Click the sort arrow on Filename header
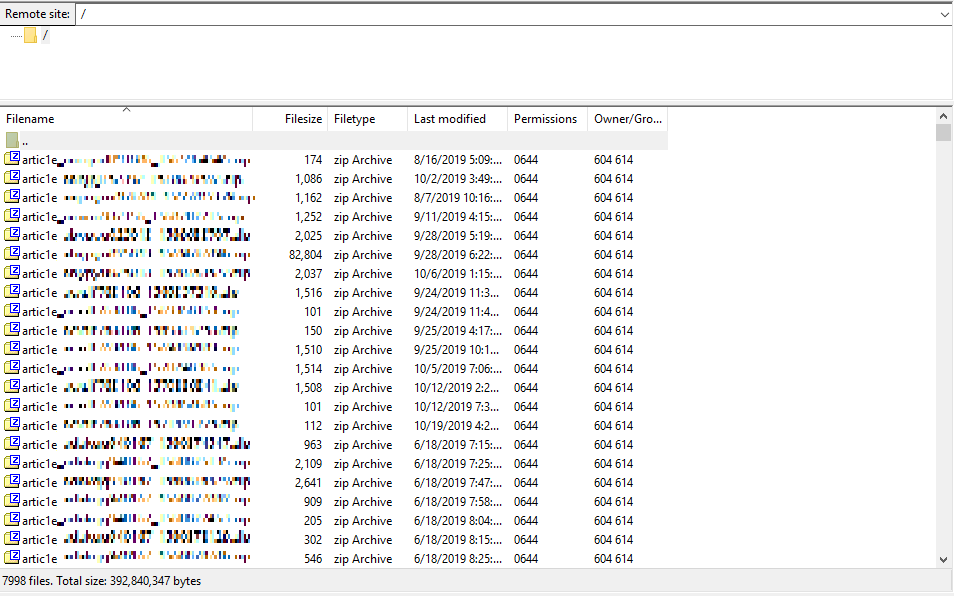Viewport: 954px width, 596px height. click(126, 111)
